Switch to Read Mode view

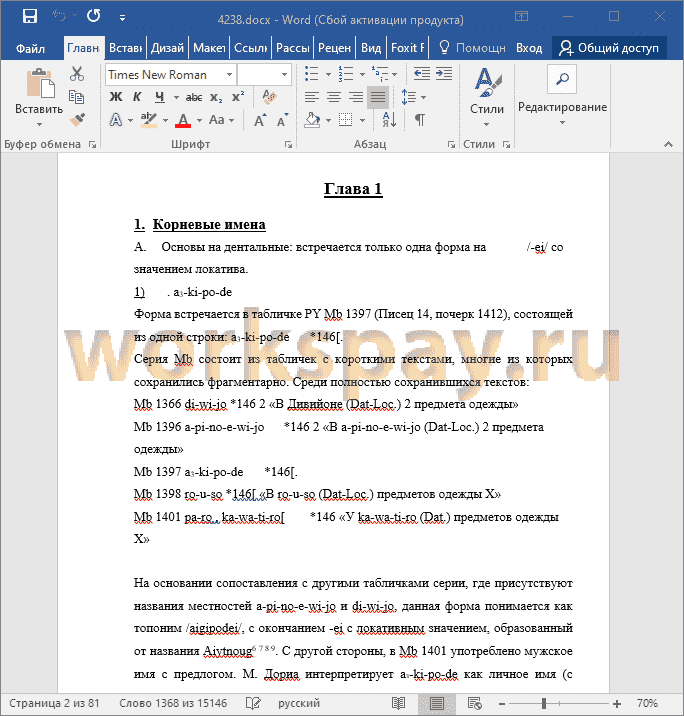coord(399,703)
